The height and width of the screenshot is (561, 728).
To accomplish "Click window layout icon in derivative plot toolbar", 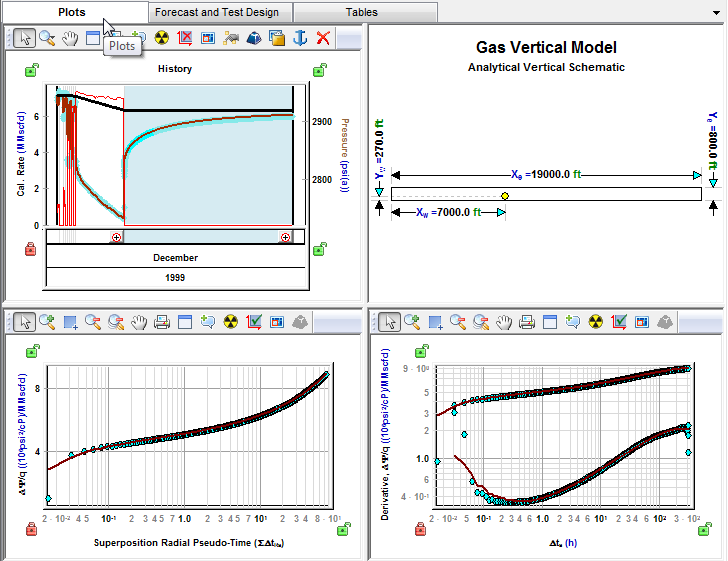I will pyautogui.click(x=550, y=321).
